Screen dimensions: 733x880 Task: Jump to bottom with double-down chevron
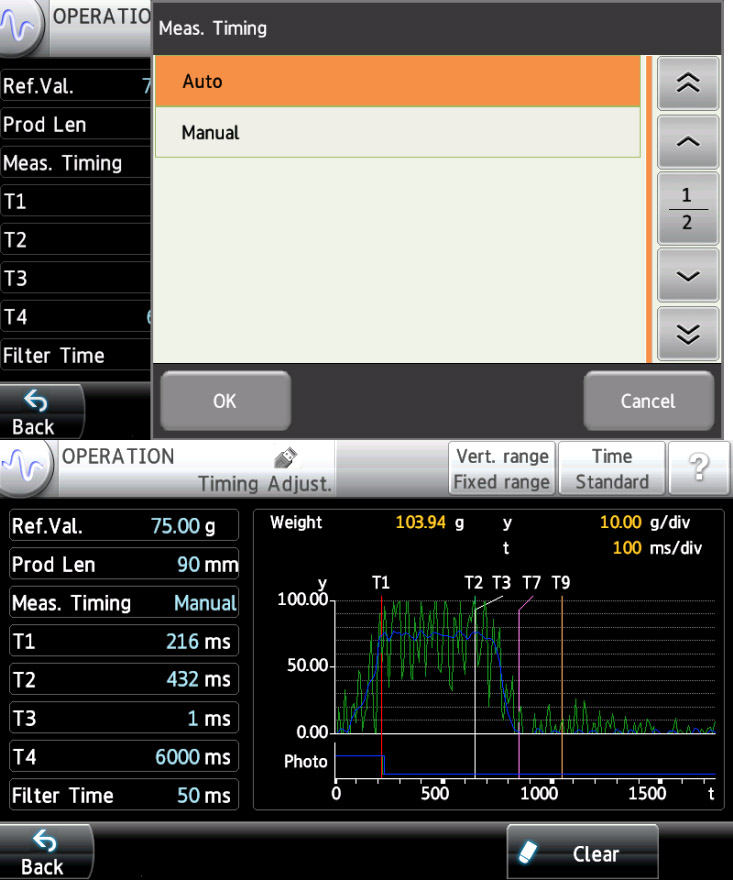[687, 335]
